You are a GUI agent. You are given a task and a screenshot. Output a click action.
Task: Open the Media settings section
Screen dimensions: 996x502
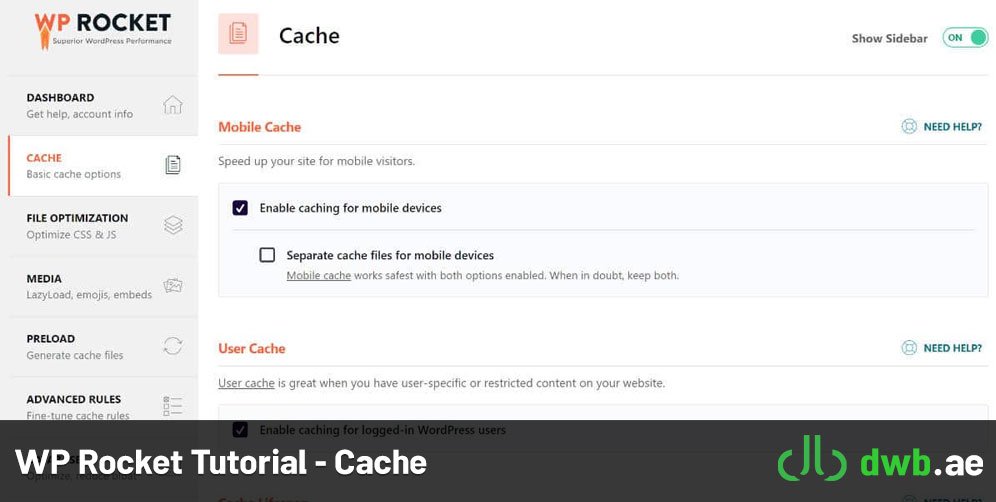click(x=104, y=287)
